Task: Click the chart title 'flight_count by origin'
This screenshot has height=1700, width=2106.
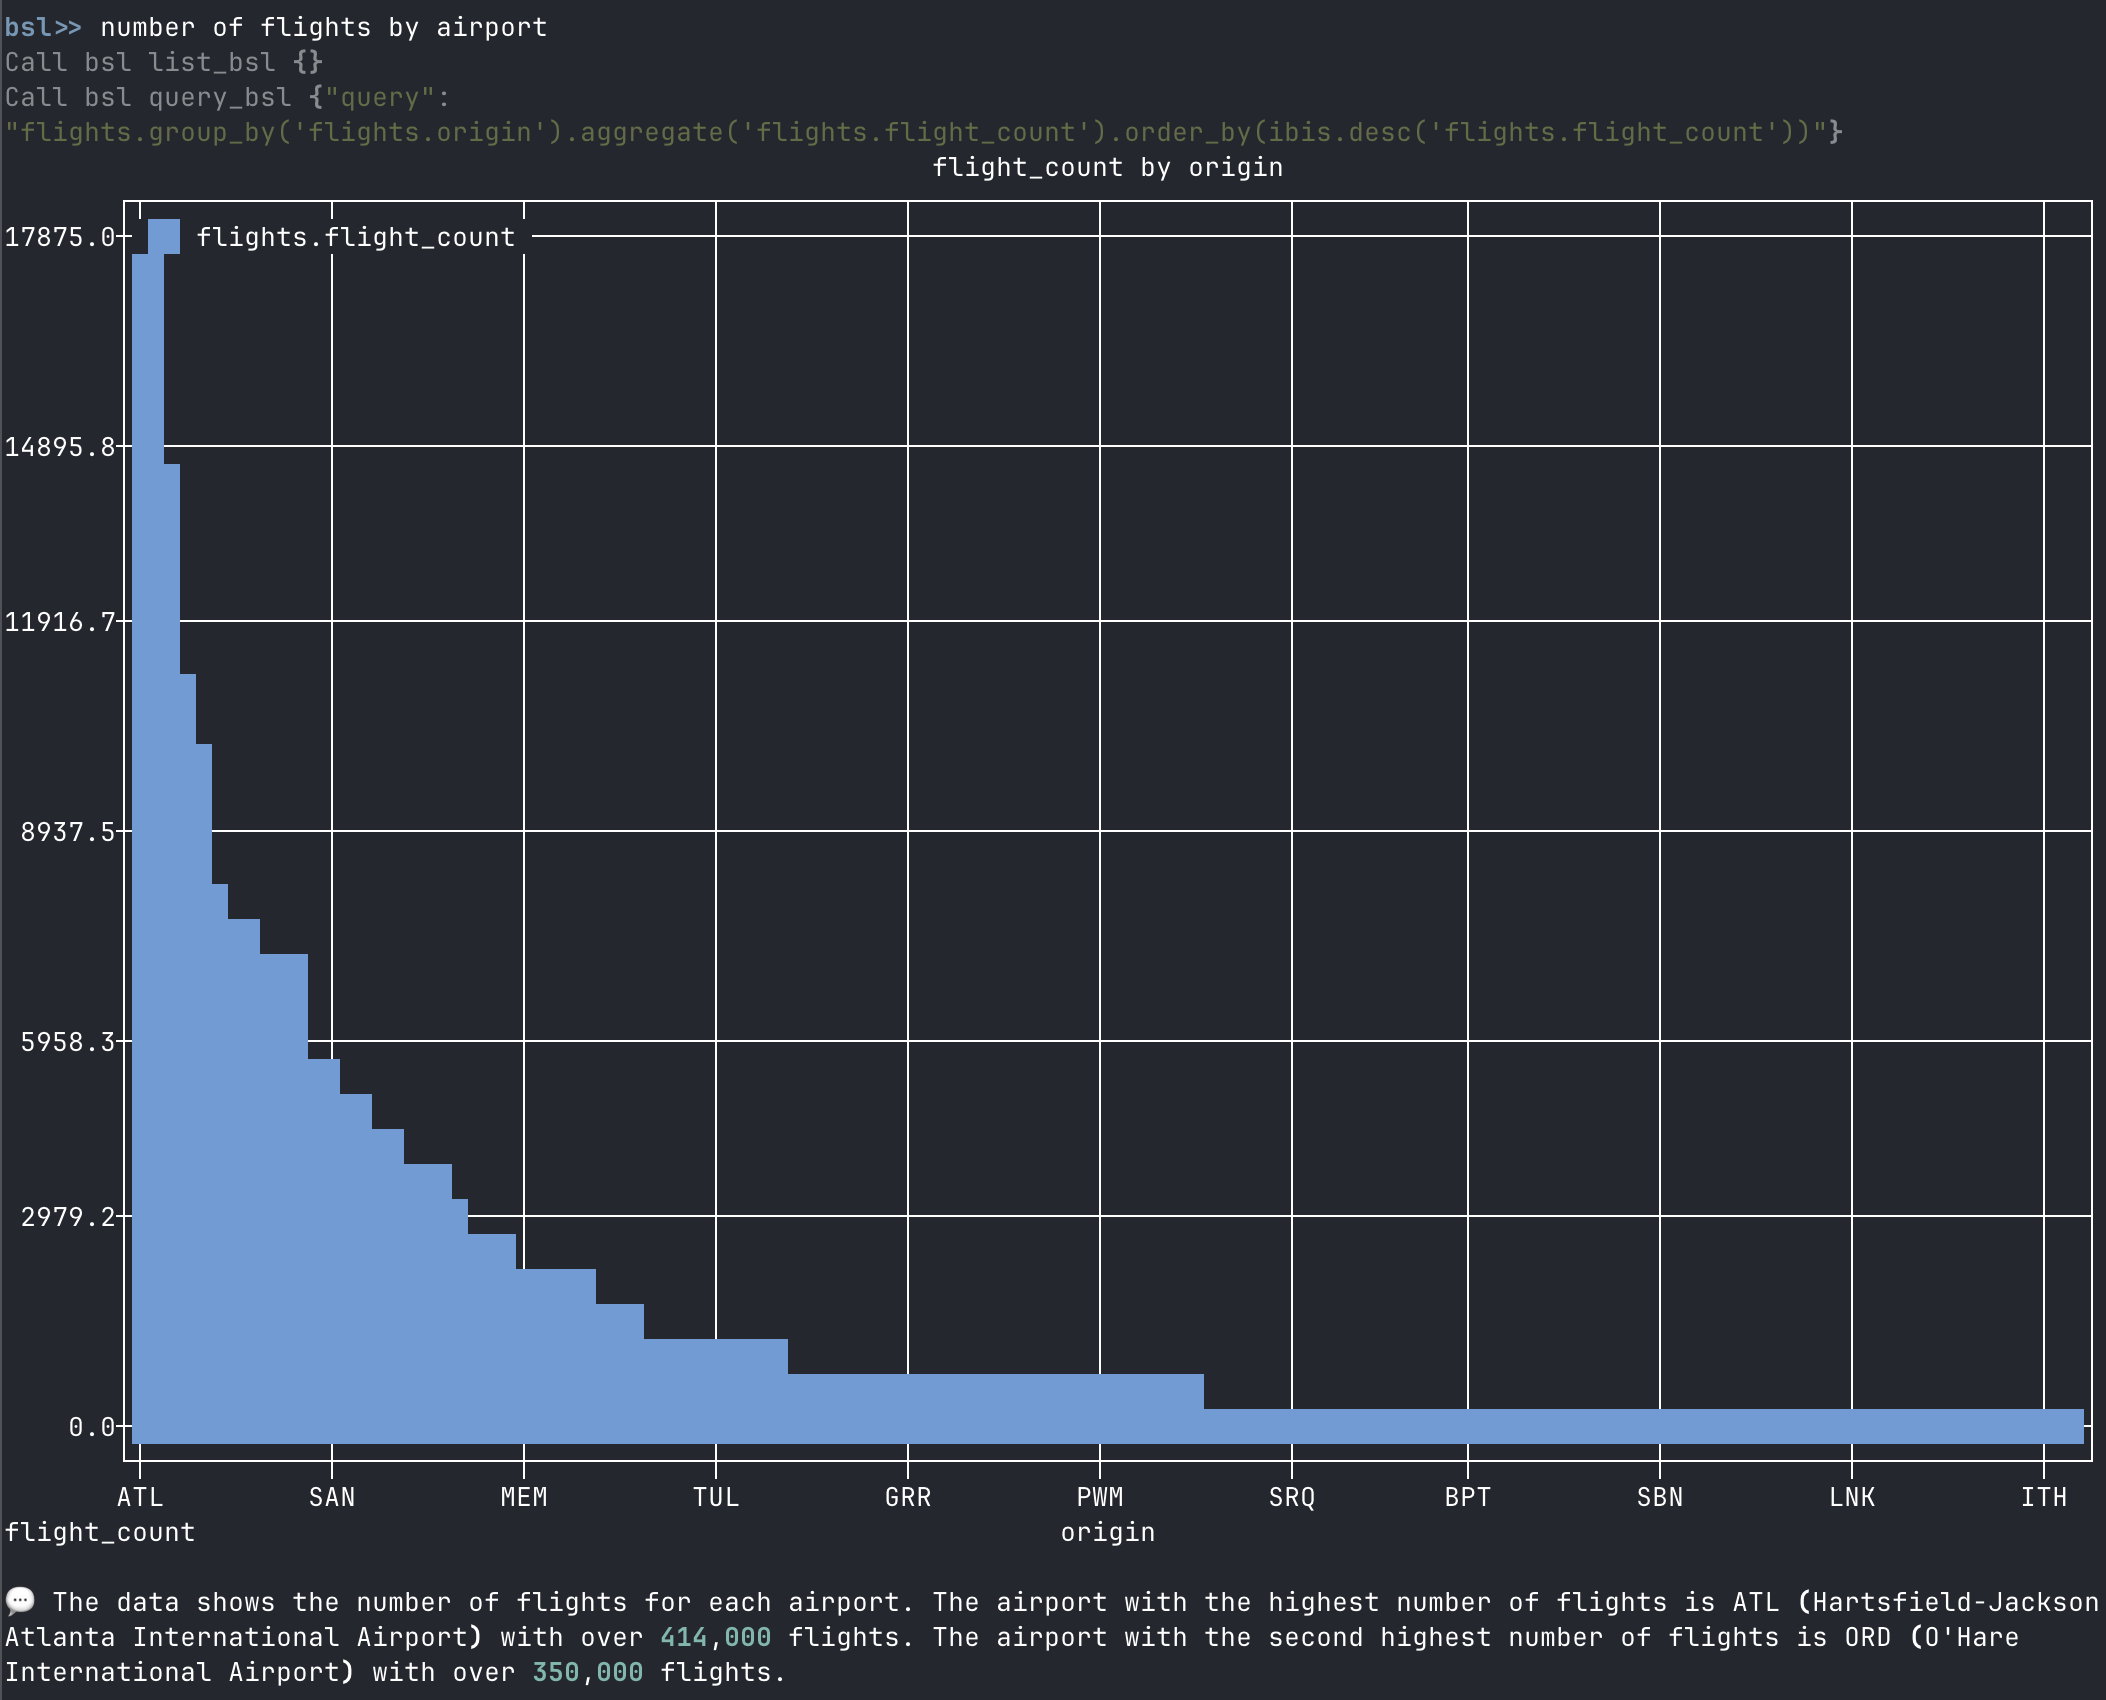Action: (1108, 167)
